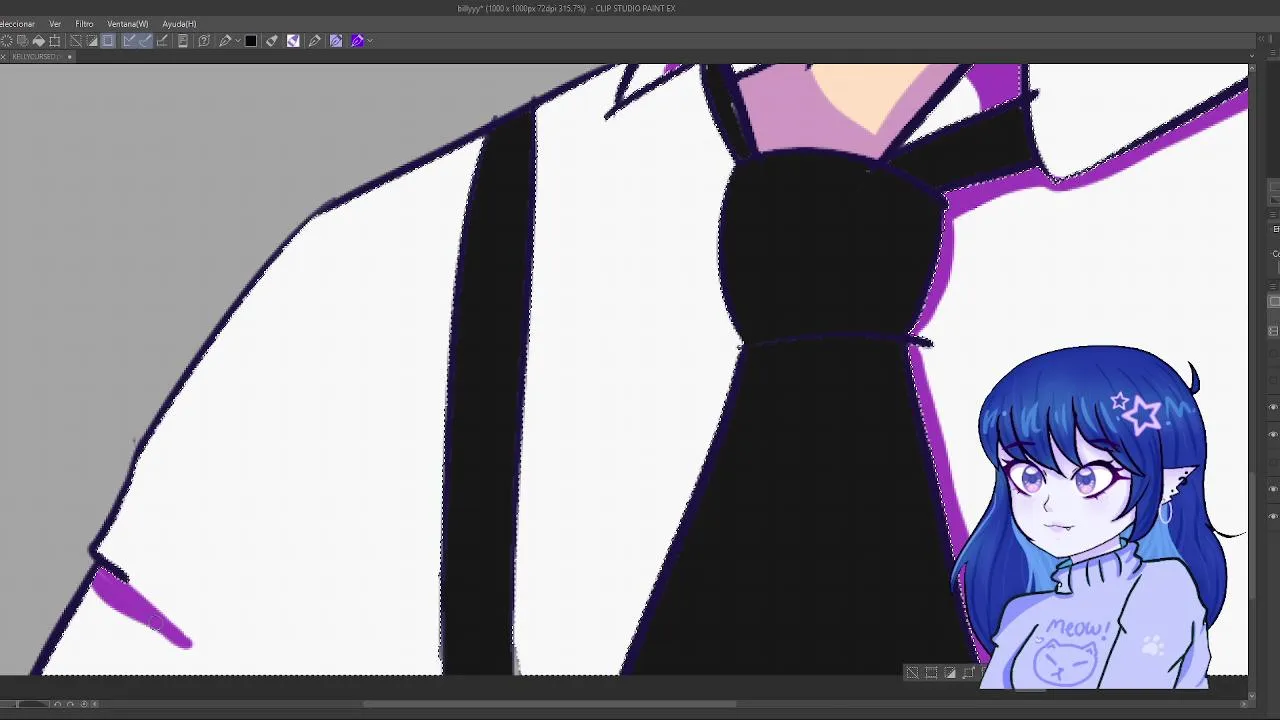Click the canvas horizontal scrollbar
The height and width of the screenshot is (720, 1280).
point(550,704)
